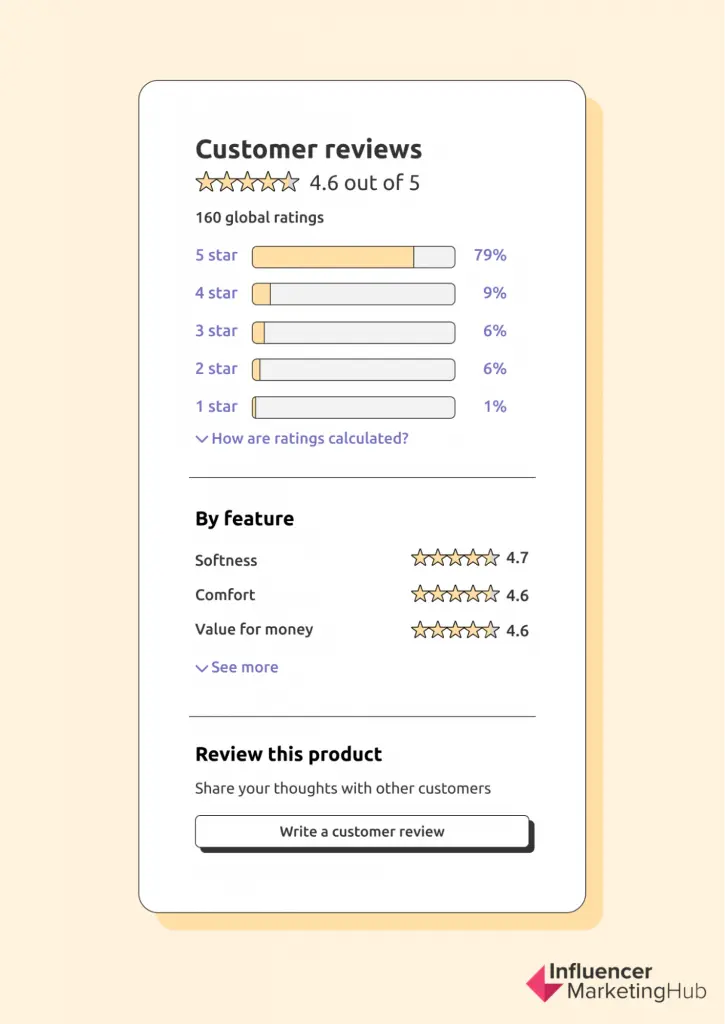Click the Softness star rating icons

[x=455, y=558]
